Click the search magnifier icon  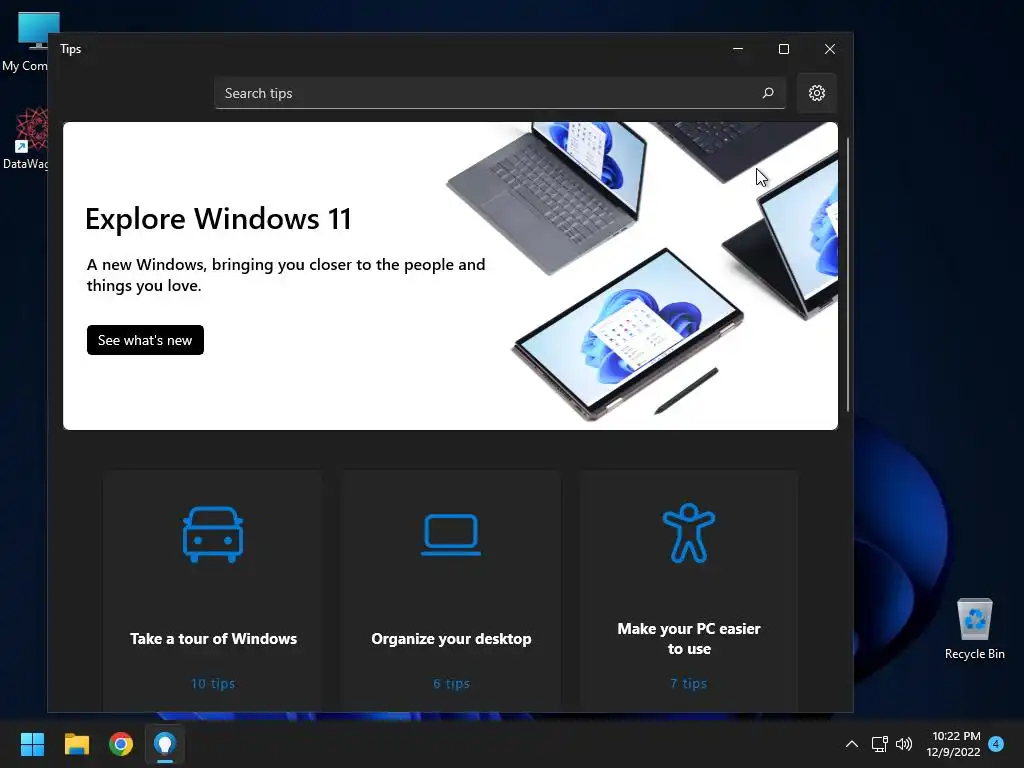click(768, 93)
